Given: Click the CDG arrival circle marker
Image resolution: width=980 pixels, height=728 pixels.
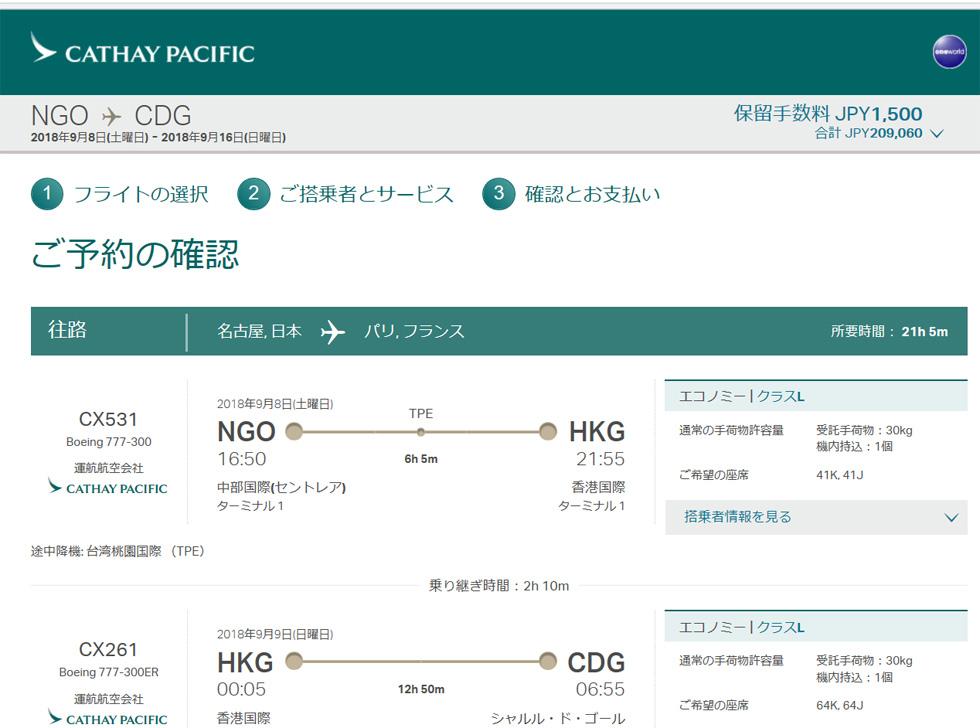Looking at the screenshot, I should pos(548,662).
